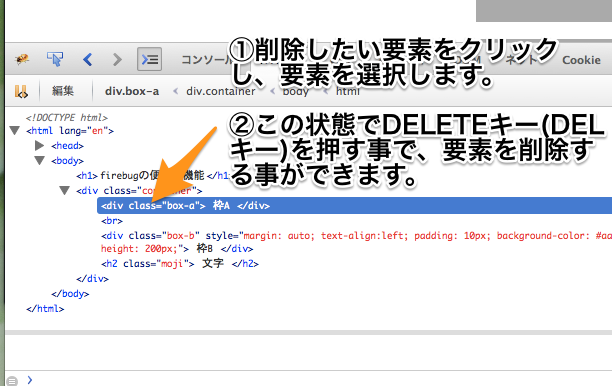Image resolution: width=616 pixels, height=386 pixels.
Task: Open the コンソール tab
Action: (x=206, y=60)
